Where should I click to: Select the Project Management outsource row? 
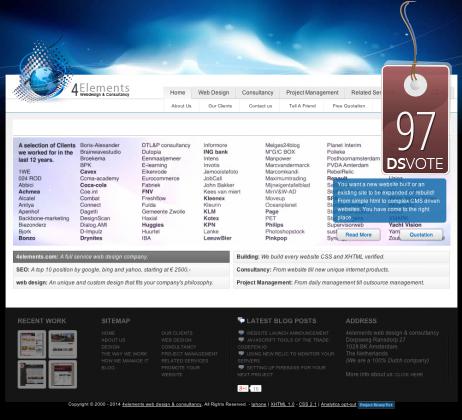[341, 283]
